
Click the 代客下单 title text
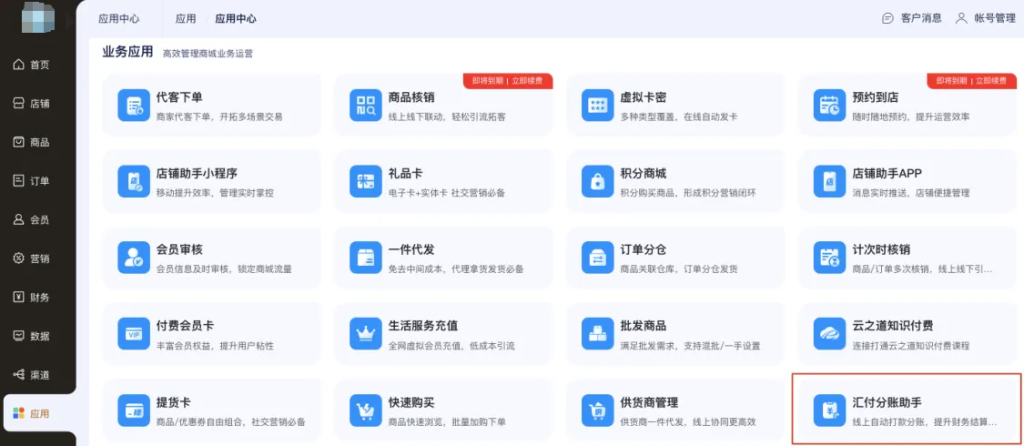click(180, 97)
